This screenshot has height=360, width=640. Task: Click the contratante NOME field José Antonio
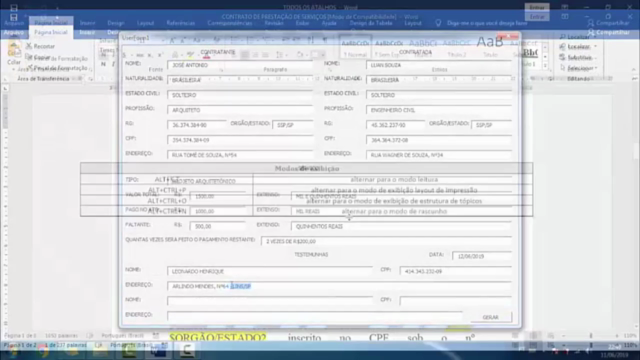[x=240, y=65]
